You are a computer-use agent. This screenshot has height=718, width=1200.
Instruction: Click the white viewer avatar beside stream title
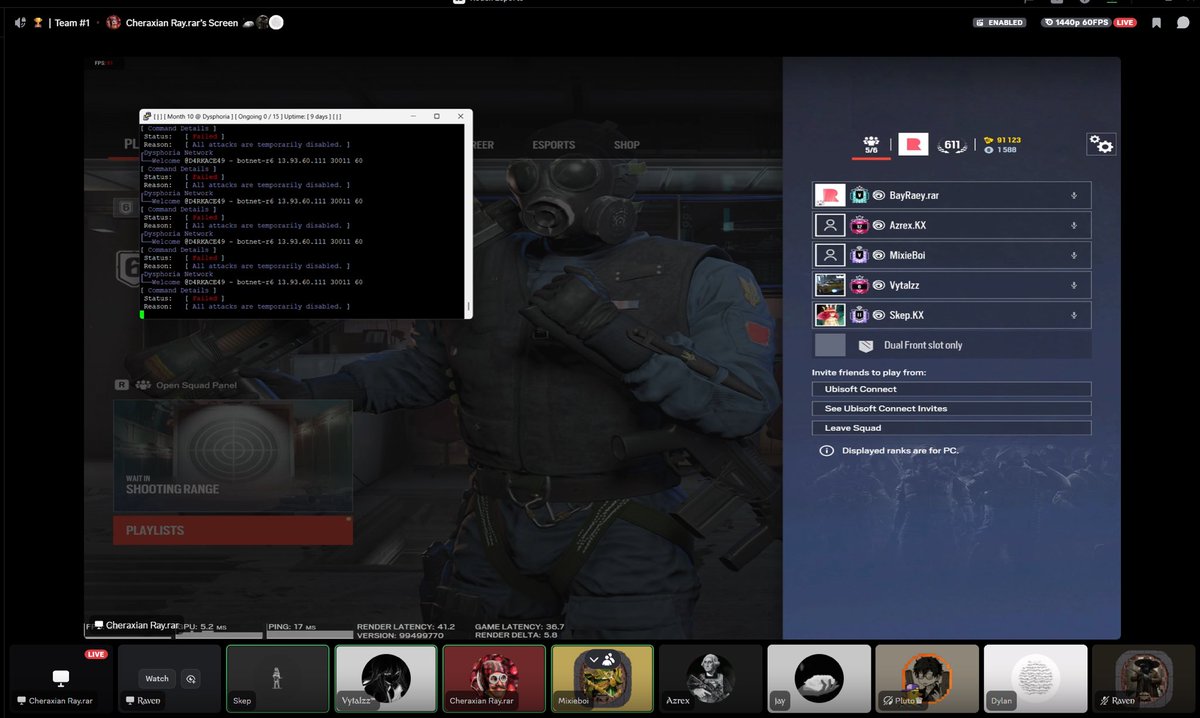click(276, 22)
